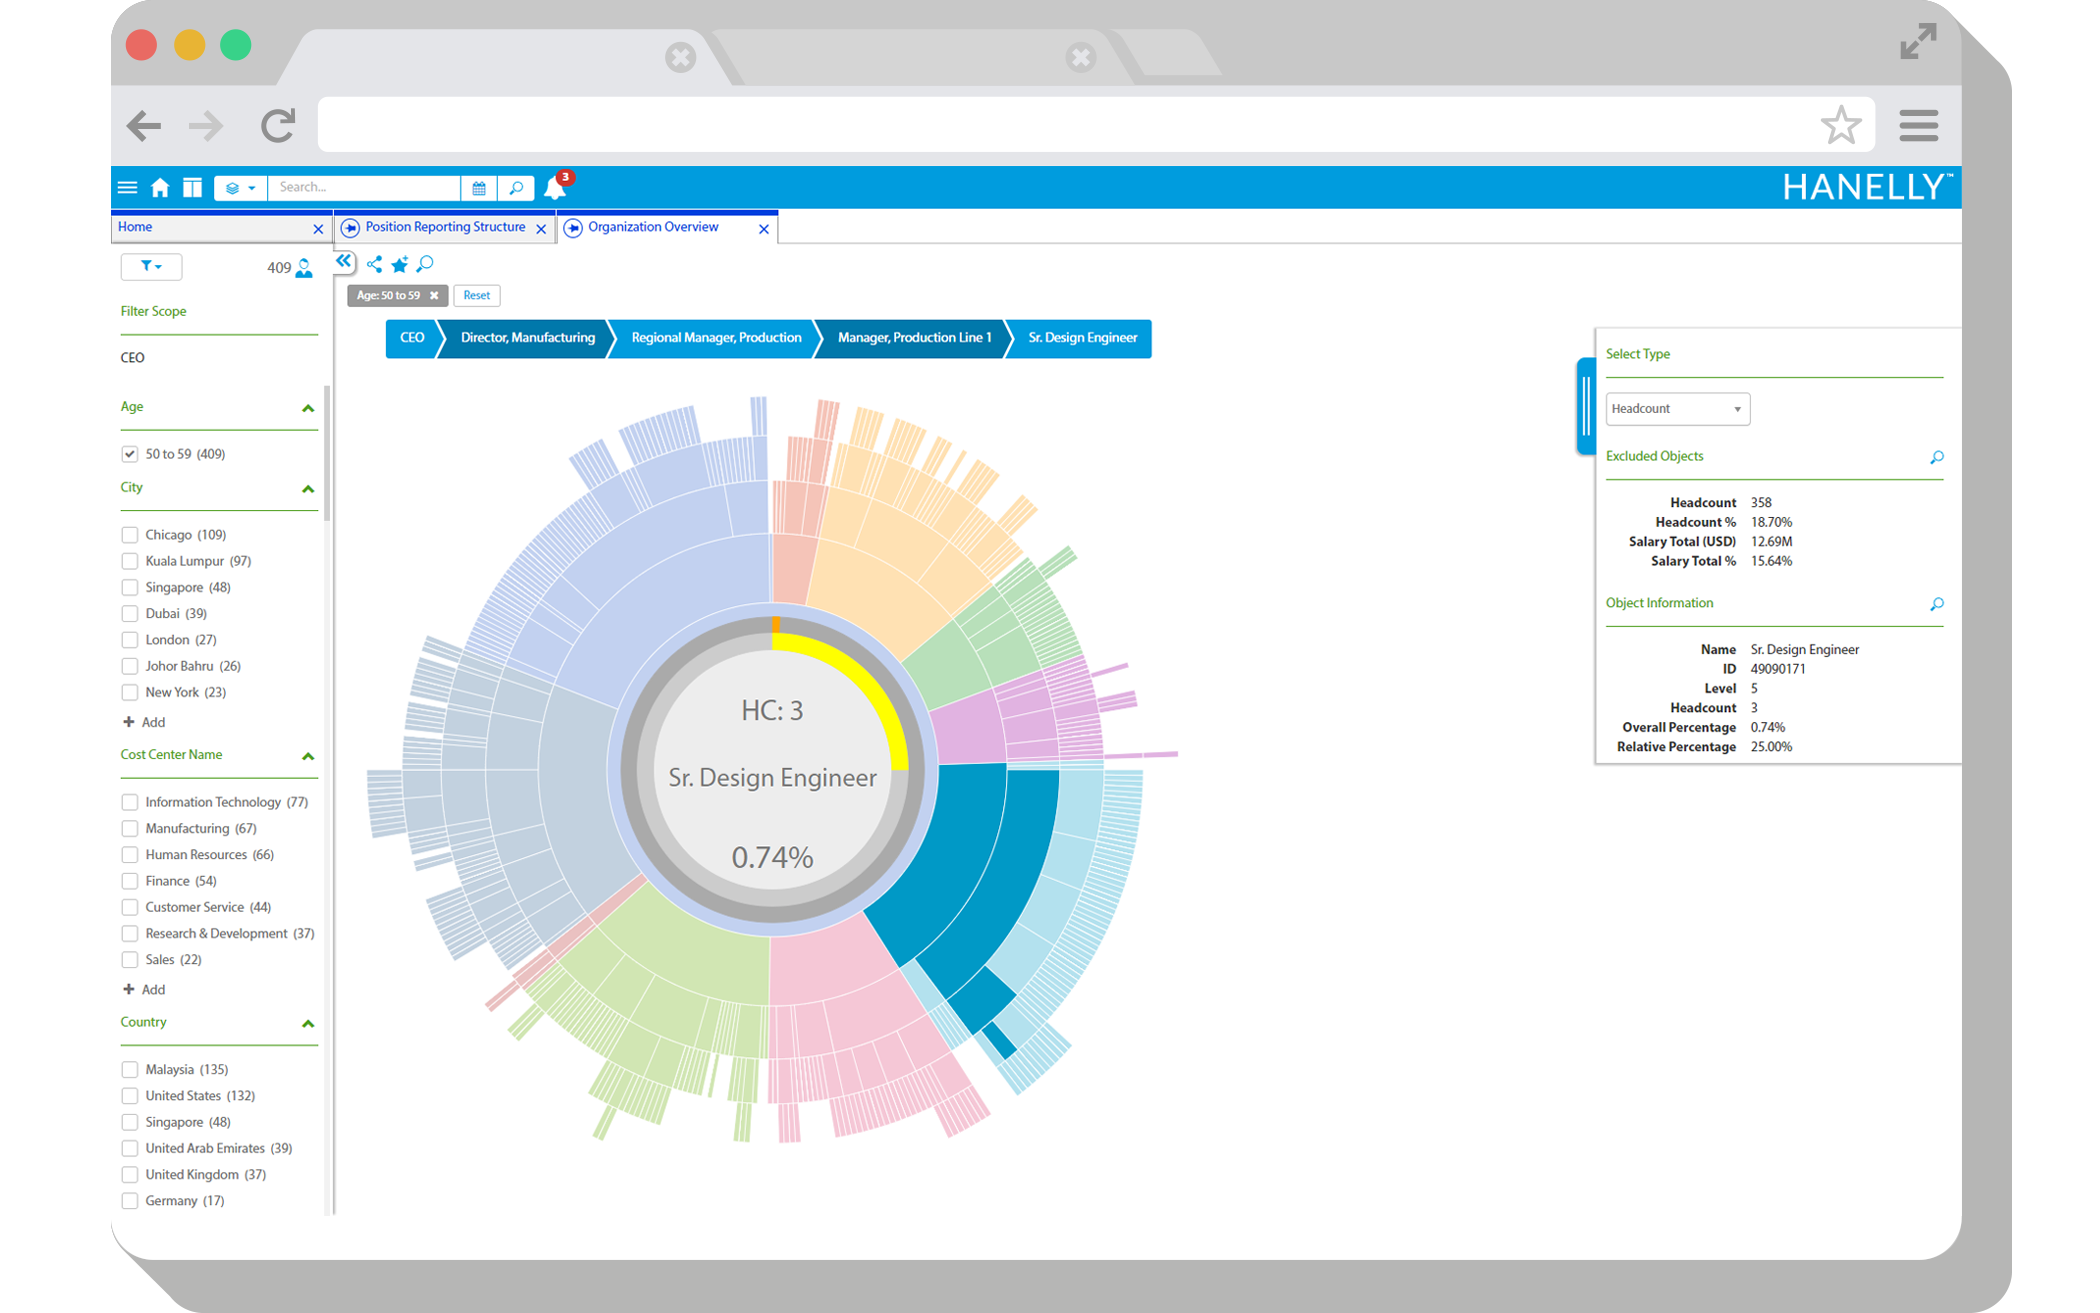
Task: Uncheck the 50 to 59 age checkbox
Action: coord(130,454)
